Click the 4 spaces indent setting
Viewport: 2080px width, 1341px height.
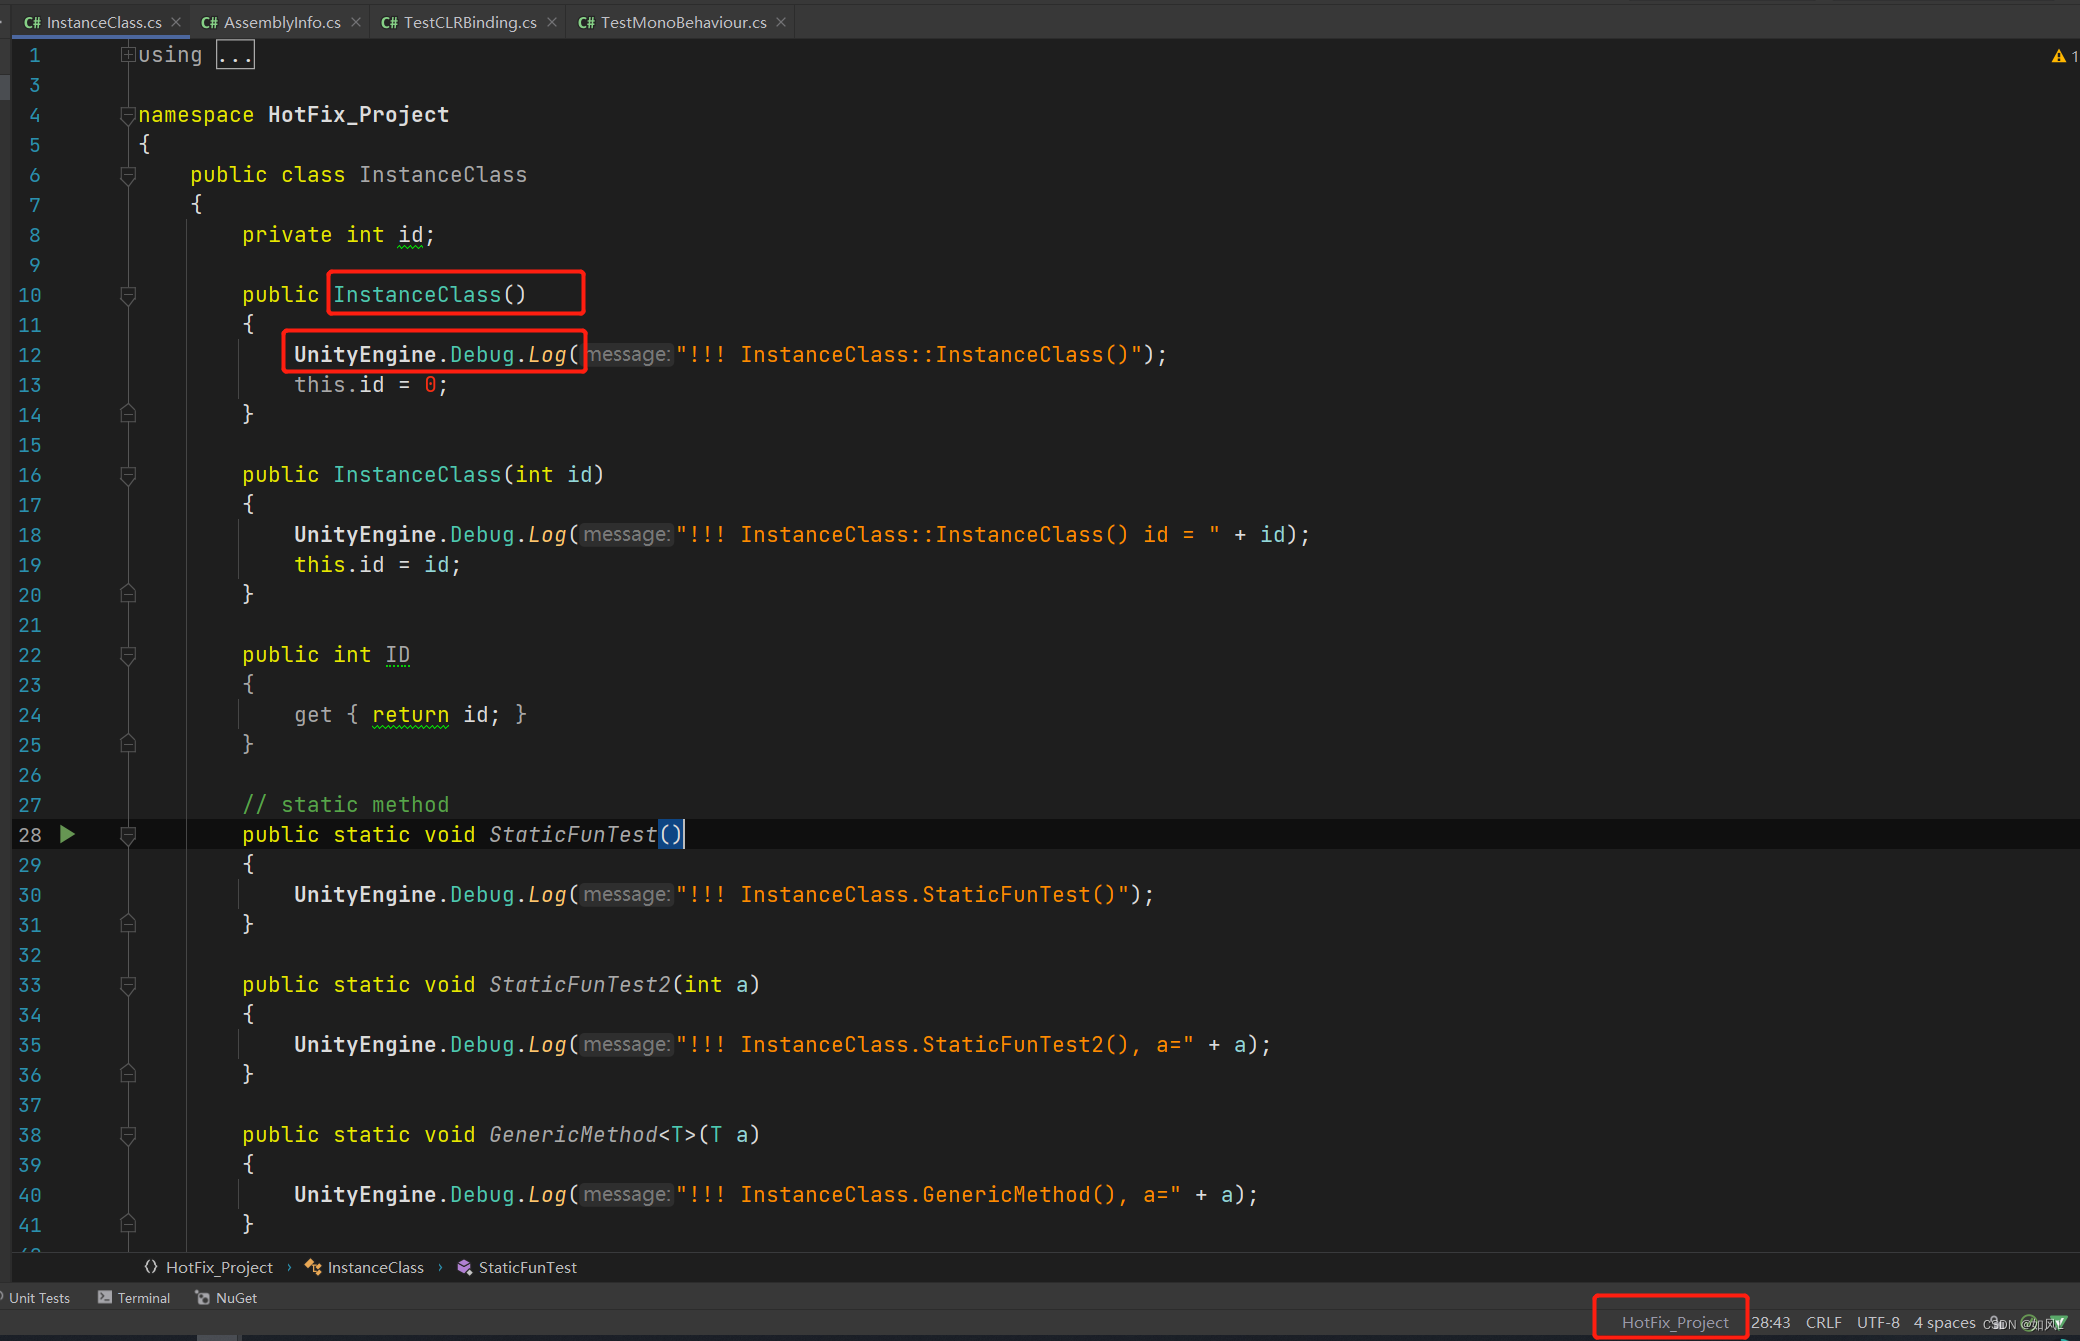pos(1944,1322)
